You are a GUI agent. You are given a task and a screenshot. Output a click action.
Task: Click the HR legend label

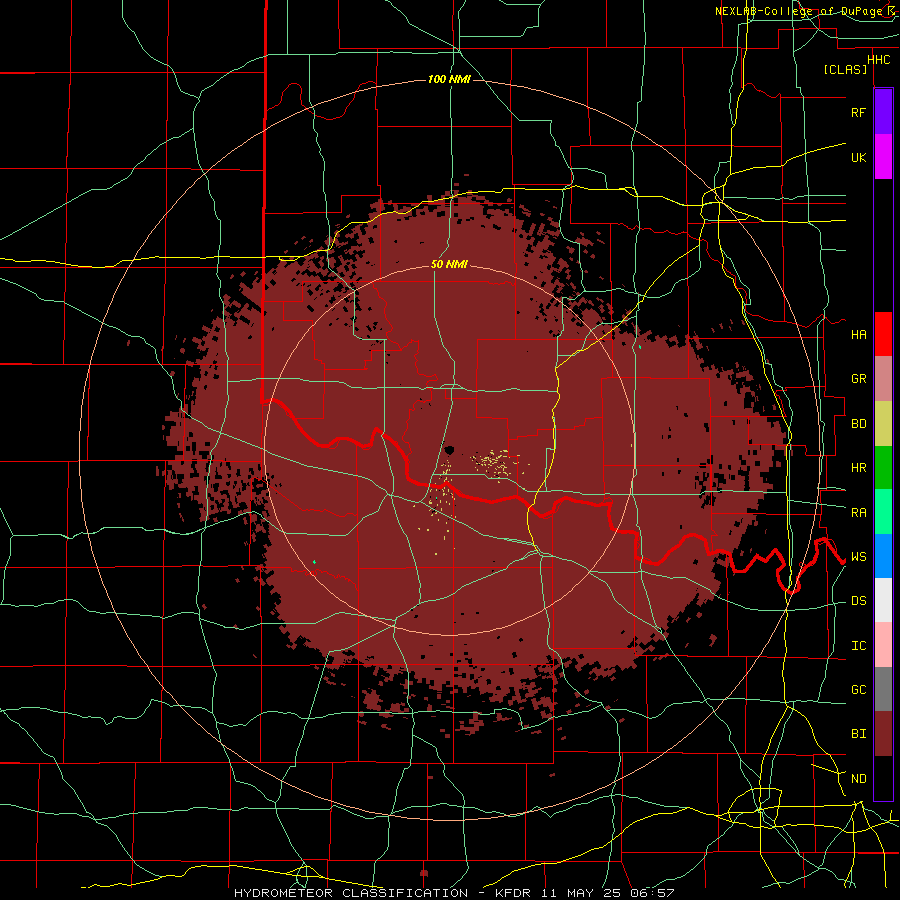[858, 468]
